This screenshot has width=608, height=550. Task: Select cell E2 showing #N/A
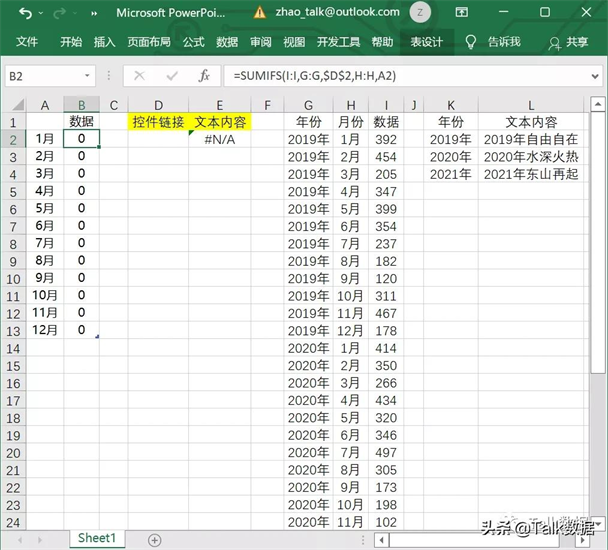coord(219,139)
